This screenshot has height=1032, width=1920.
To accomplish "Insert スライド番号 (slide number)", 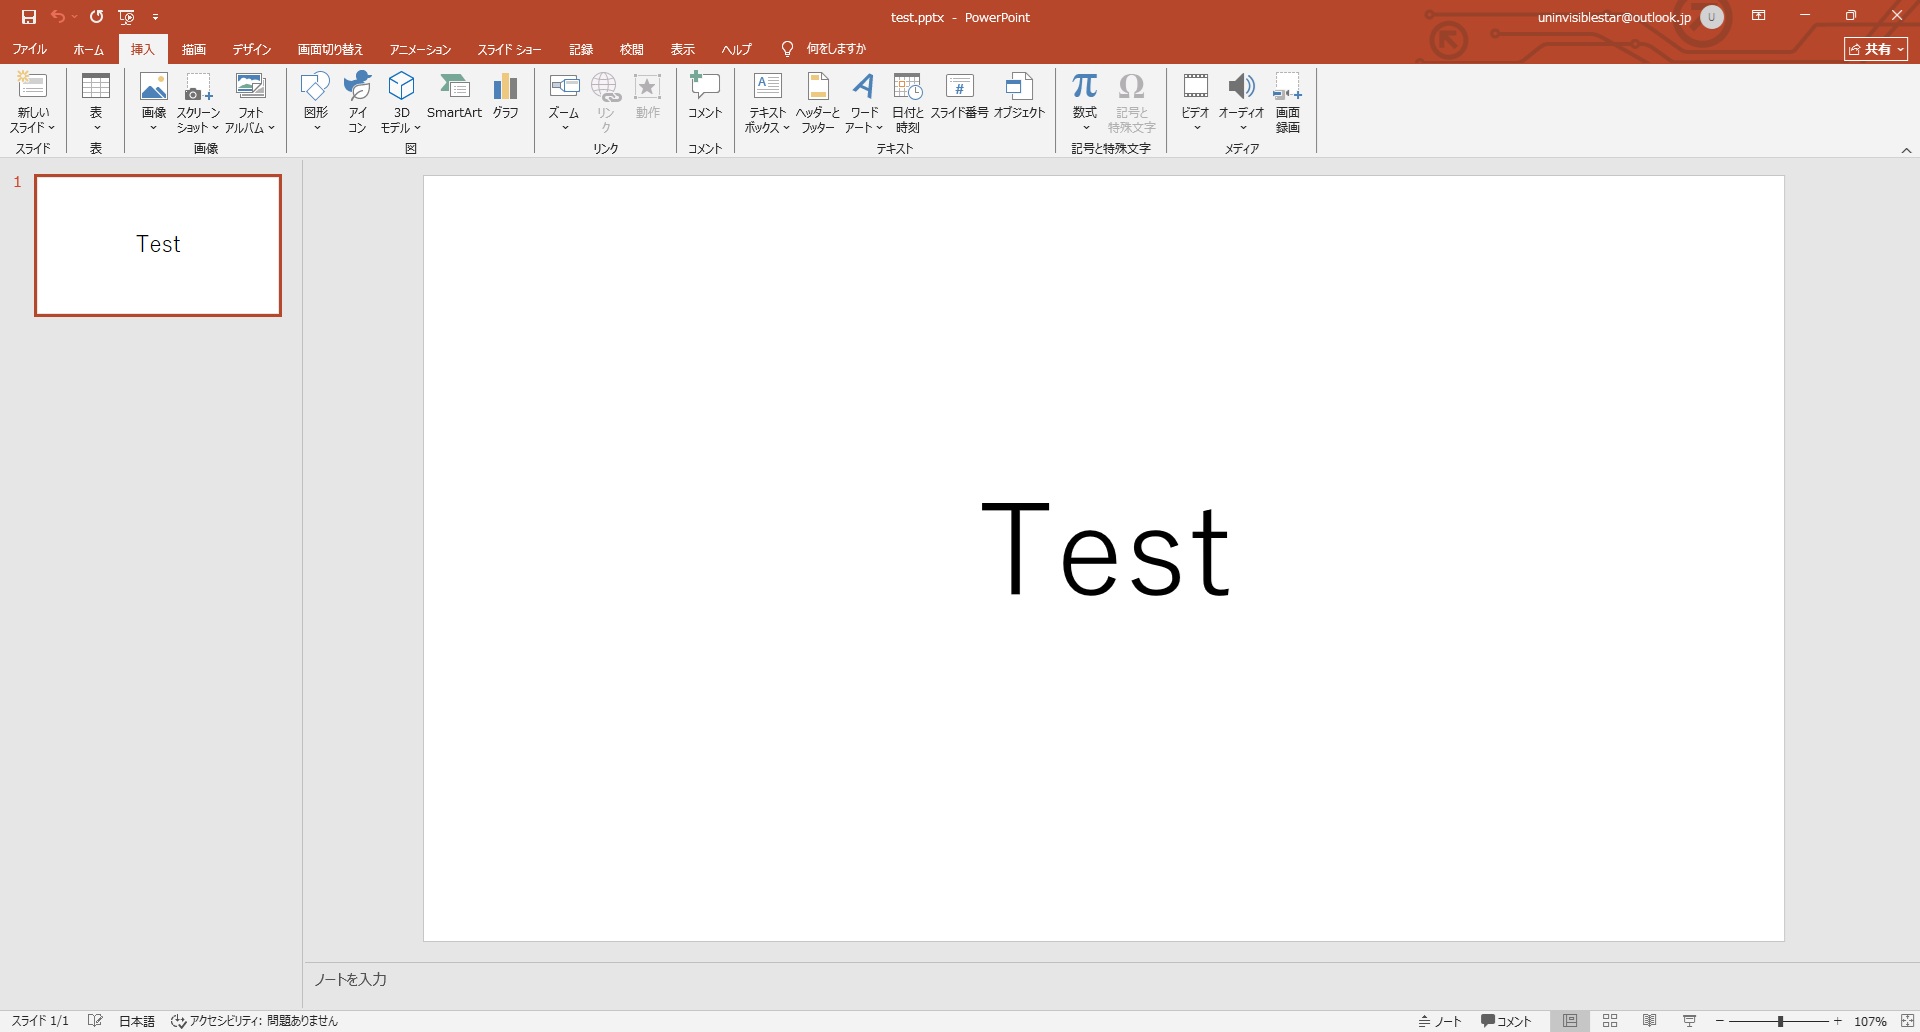I will click(x=959, y=97).
